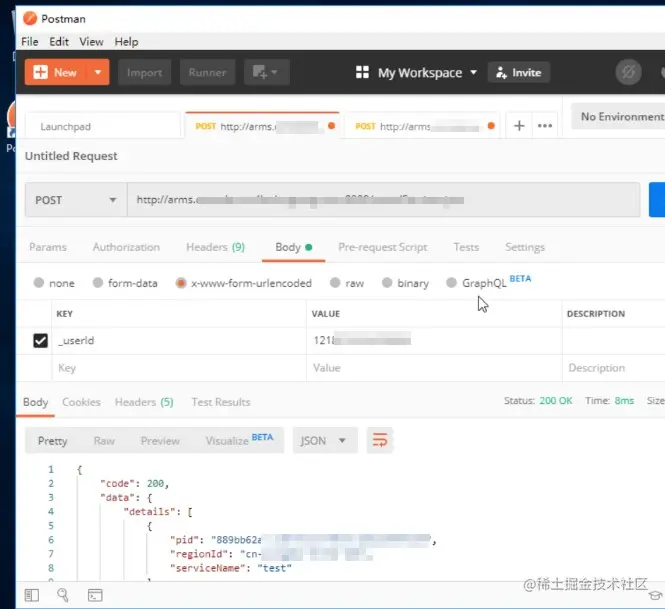The width and height of the screenshot is (665, 609).
Task: Click unsaved dot on second POST tab
Action: click(491, 126)
